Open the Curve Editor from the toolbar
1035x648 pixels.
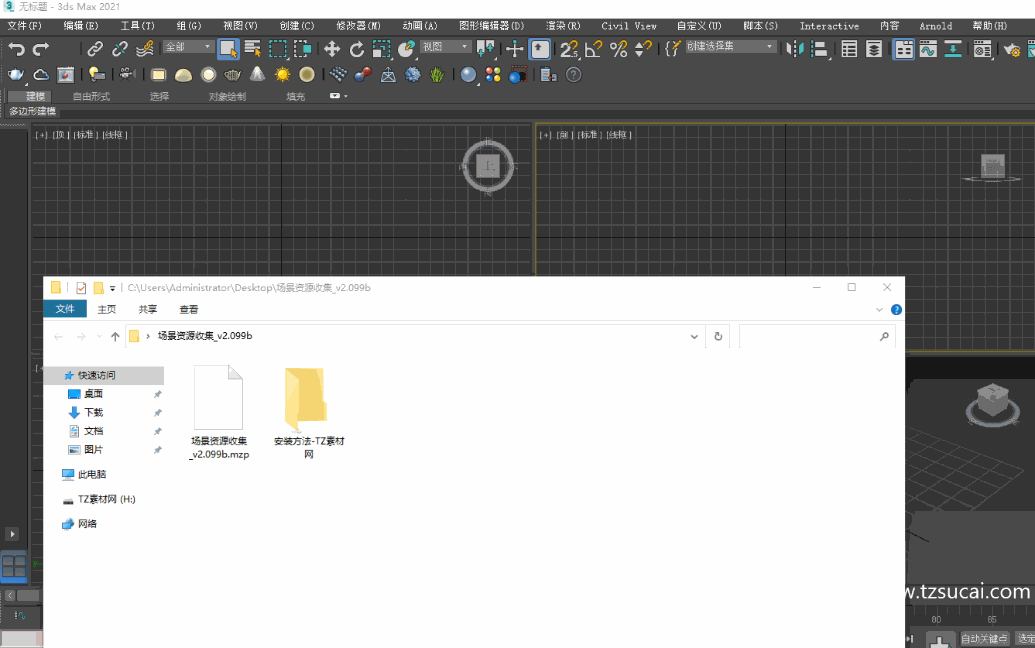(928, 48)
